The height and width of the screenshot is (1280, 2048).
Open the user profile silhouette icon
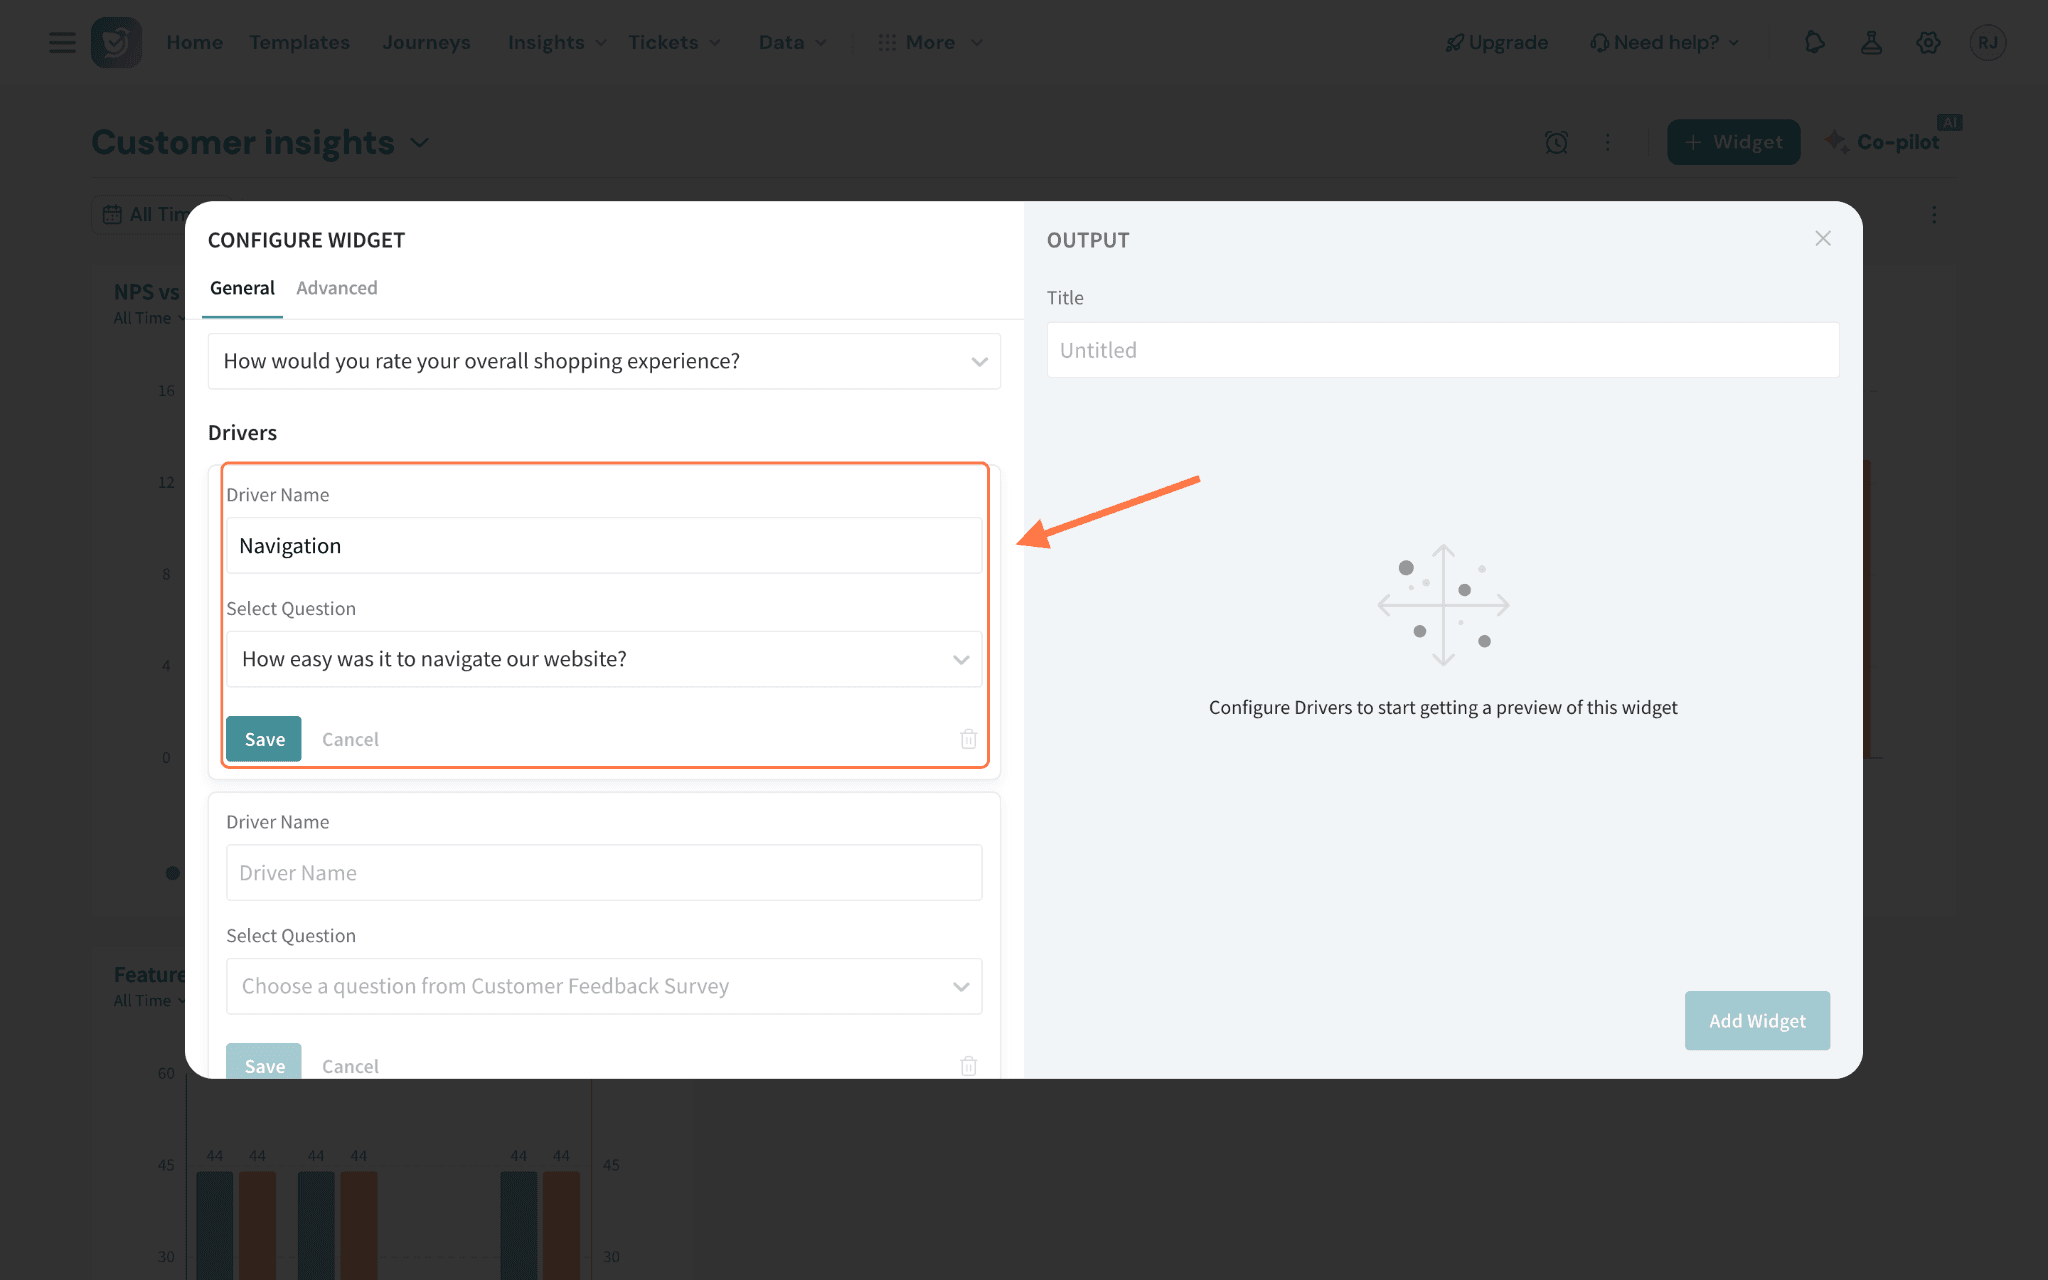pyautogui.click(x=1871, y=42)
